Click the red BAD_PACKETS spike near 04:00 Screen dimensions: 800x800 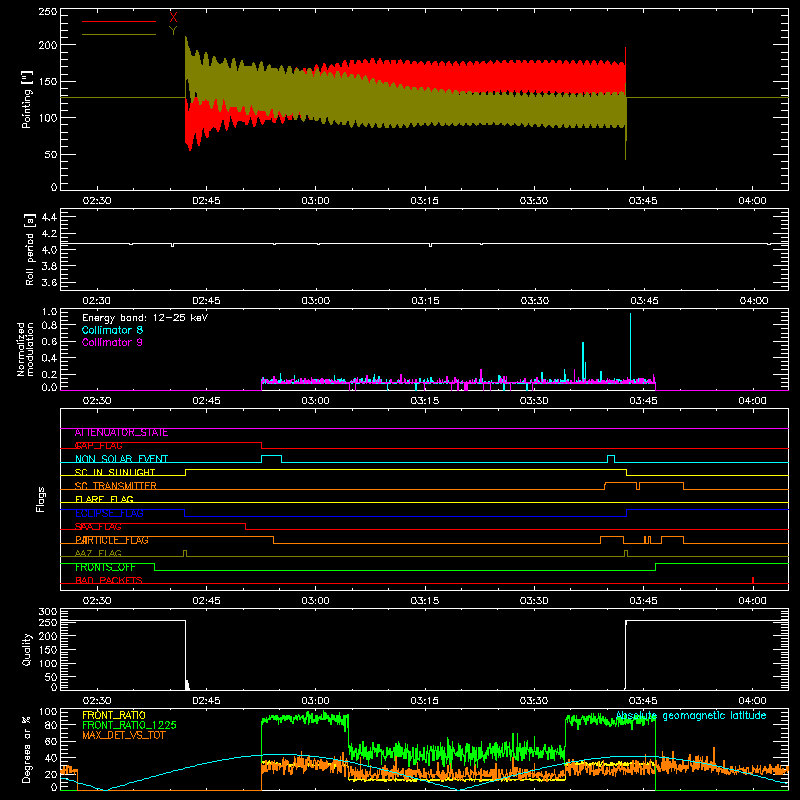[x=753, y=580]
